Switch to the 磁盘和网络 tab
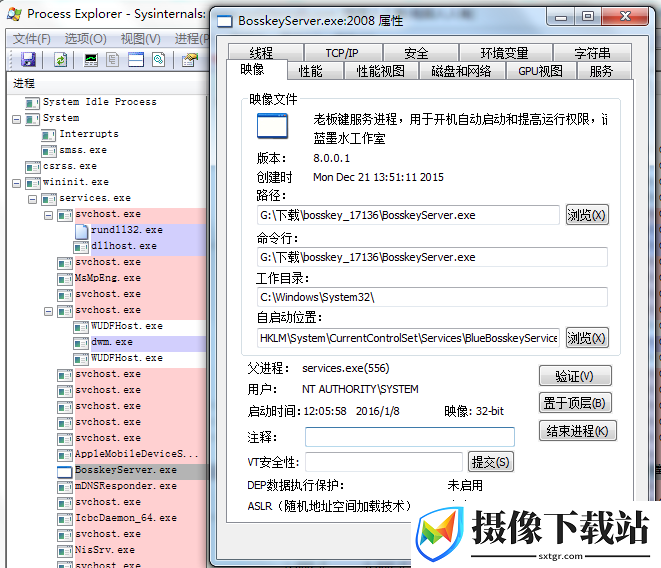The width and height of the screenshot is (661, 568). (461, 71)
